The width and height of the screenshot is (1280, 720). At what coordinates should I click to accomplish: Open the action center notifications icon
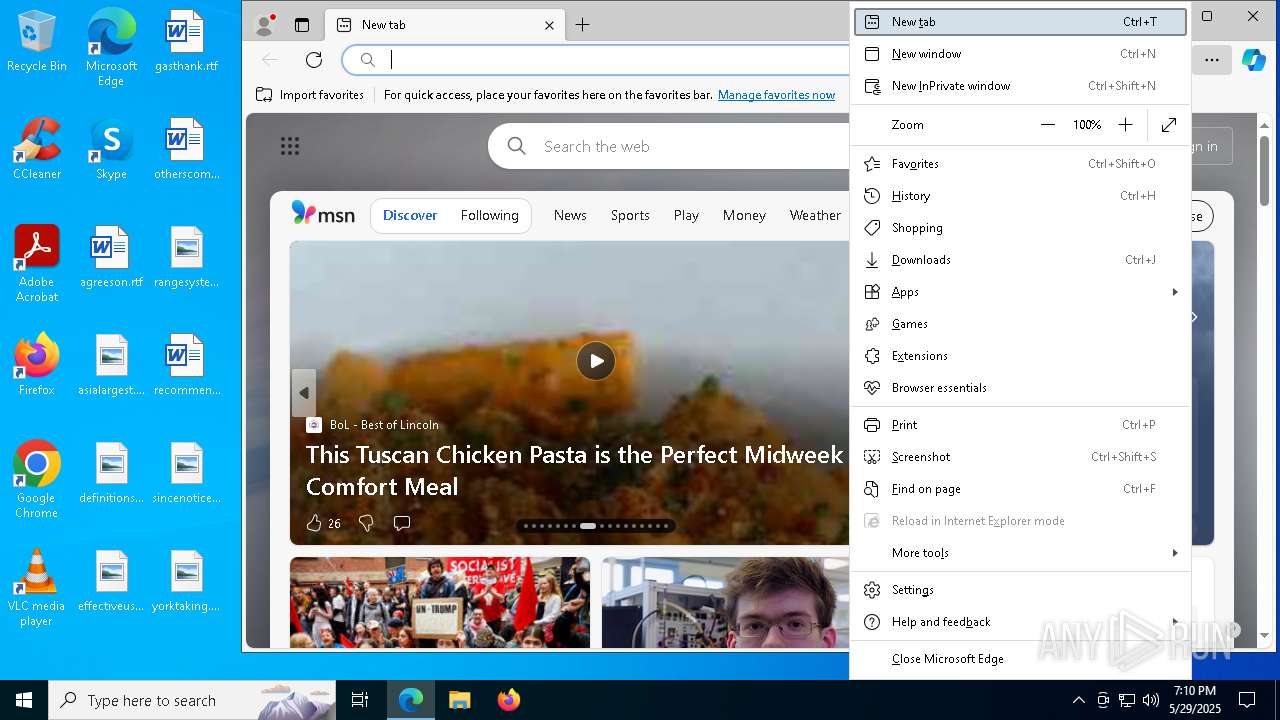pyautogui.click(x=1247, y=700)
